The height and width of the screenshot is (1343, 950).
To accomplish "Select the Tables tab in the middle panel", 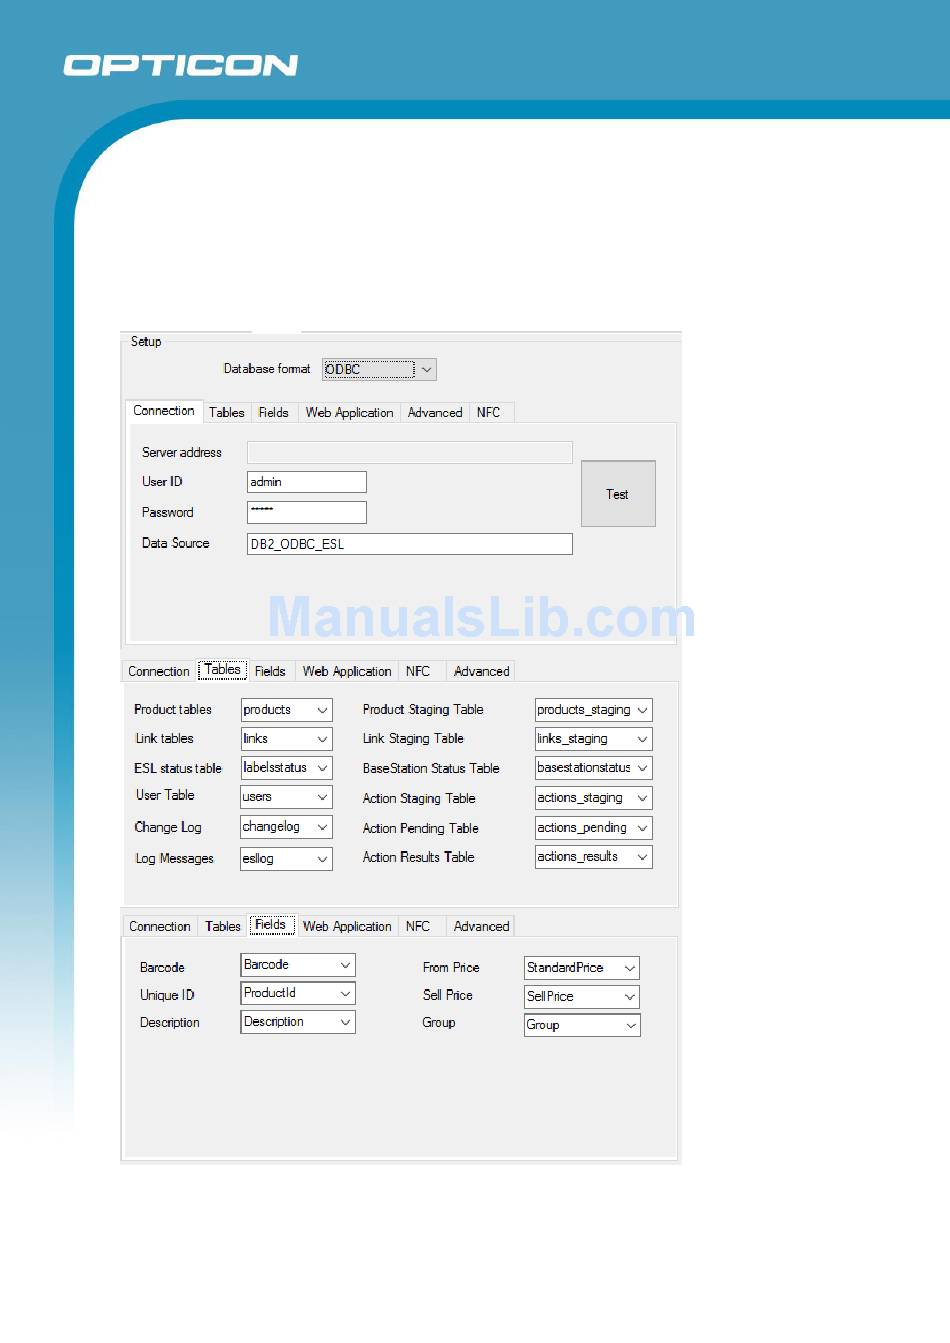I will click(222, 670).
